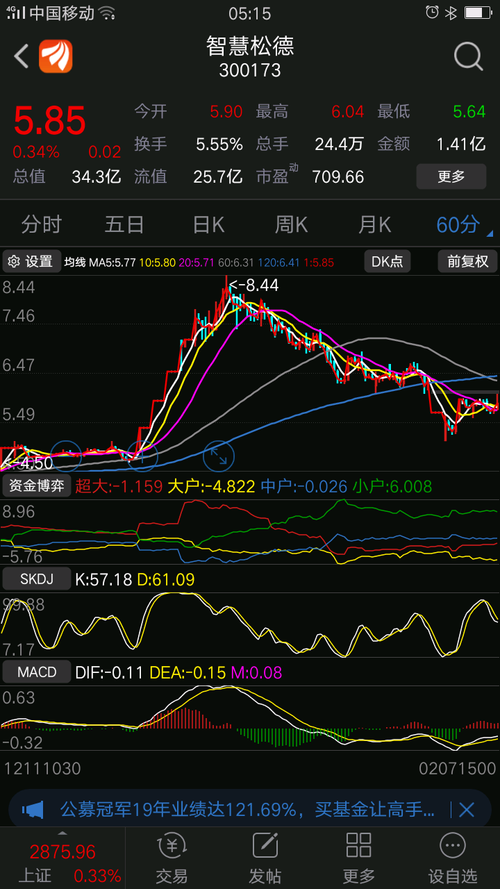The image size is (500, 889).
Task: Open the 发帖 post icon
Action: [x=265, y=846]
